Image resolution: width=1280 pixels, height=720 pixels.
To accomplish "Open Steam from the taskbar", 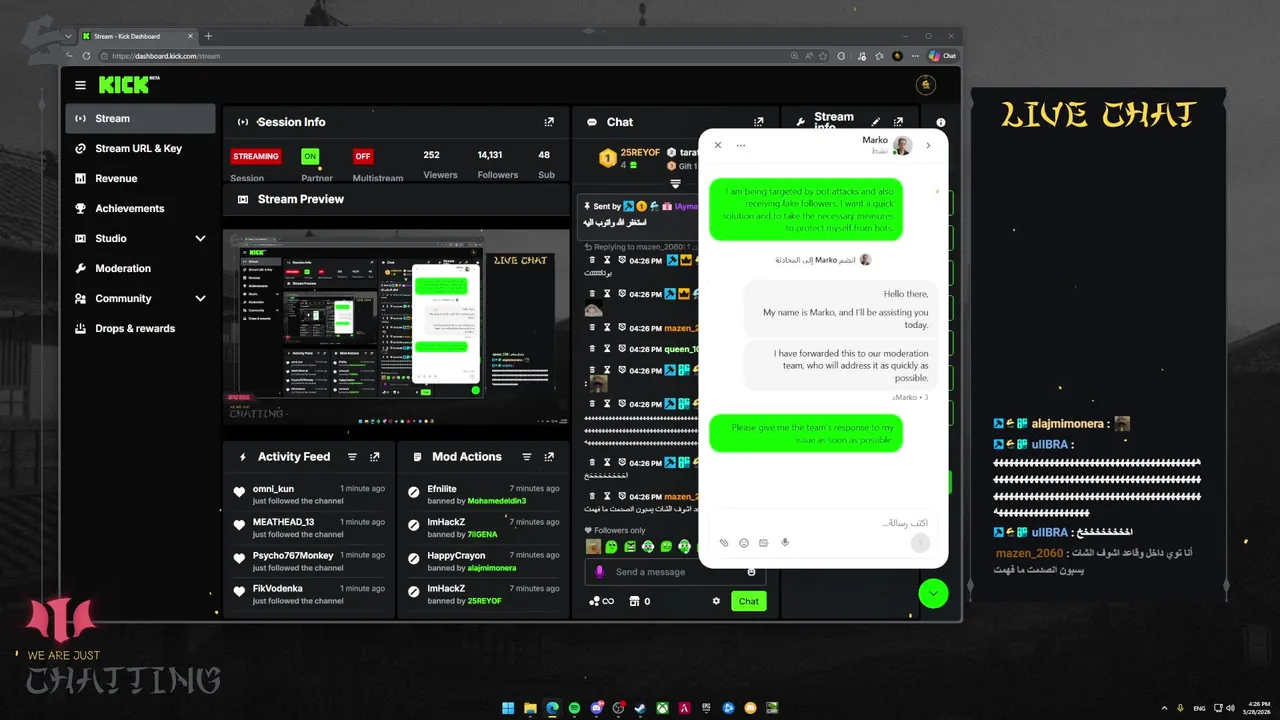I will point(641,708).
